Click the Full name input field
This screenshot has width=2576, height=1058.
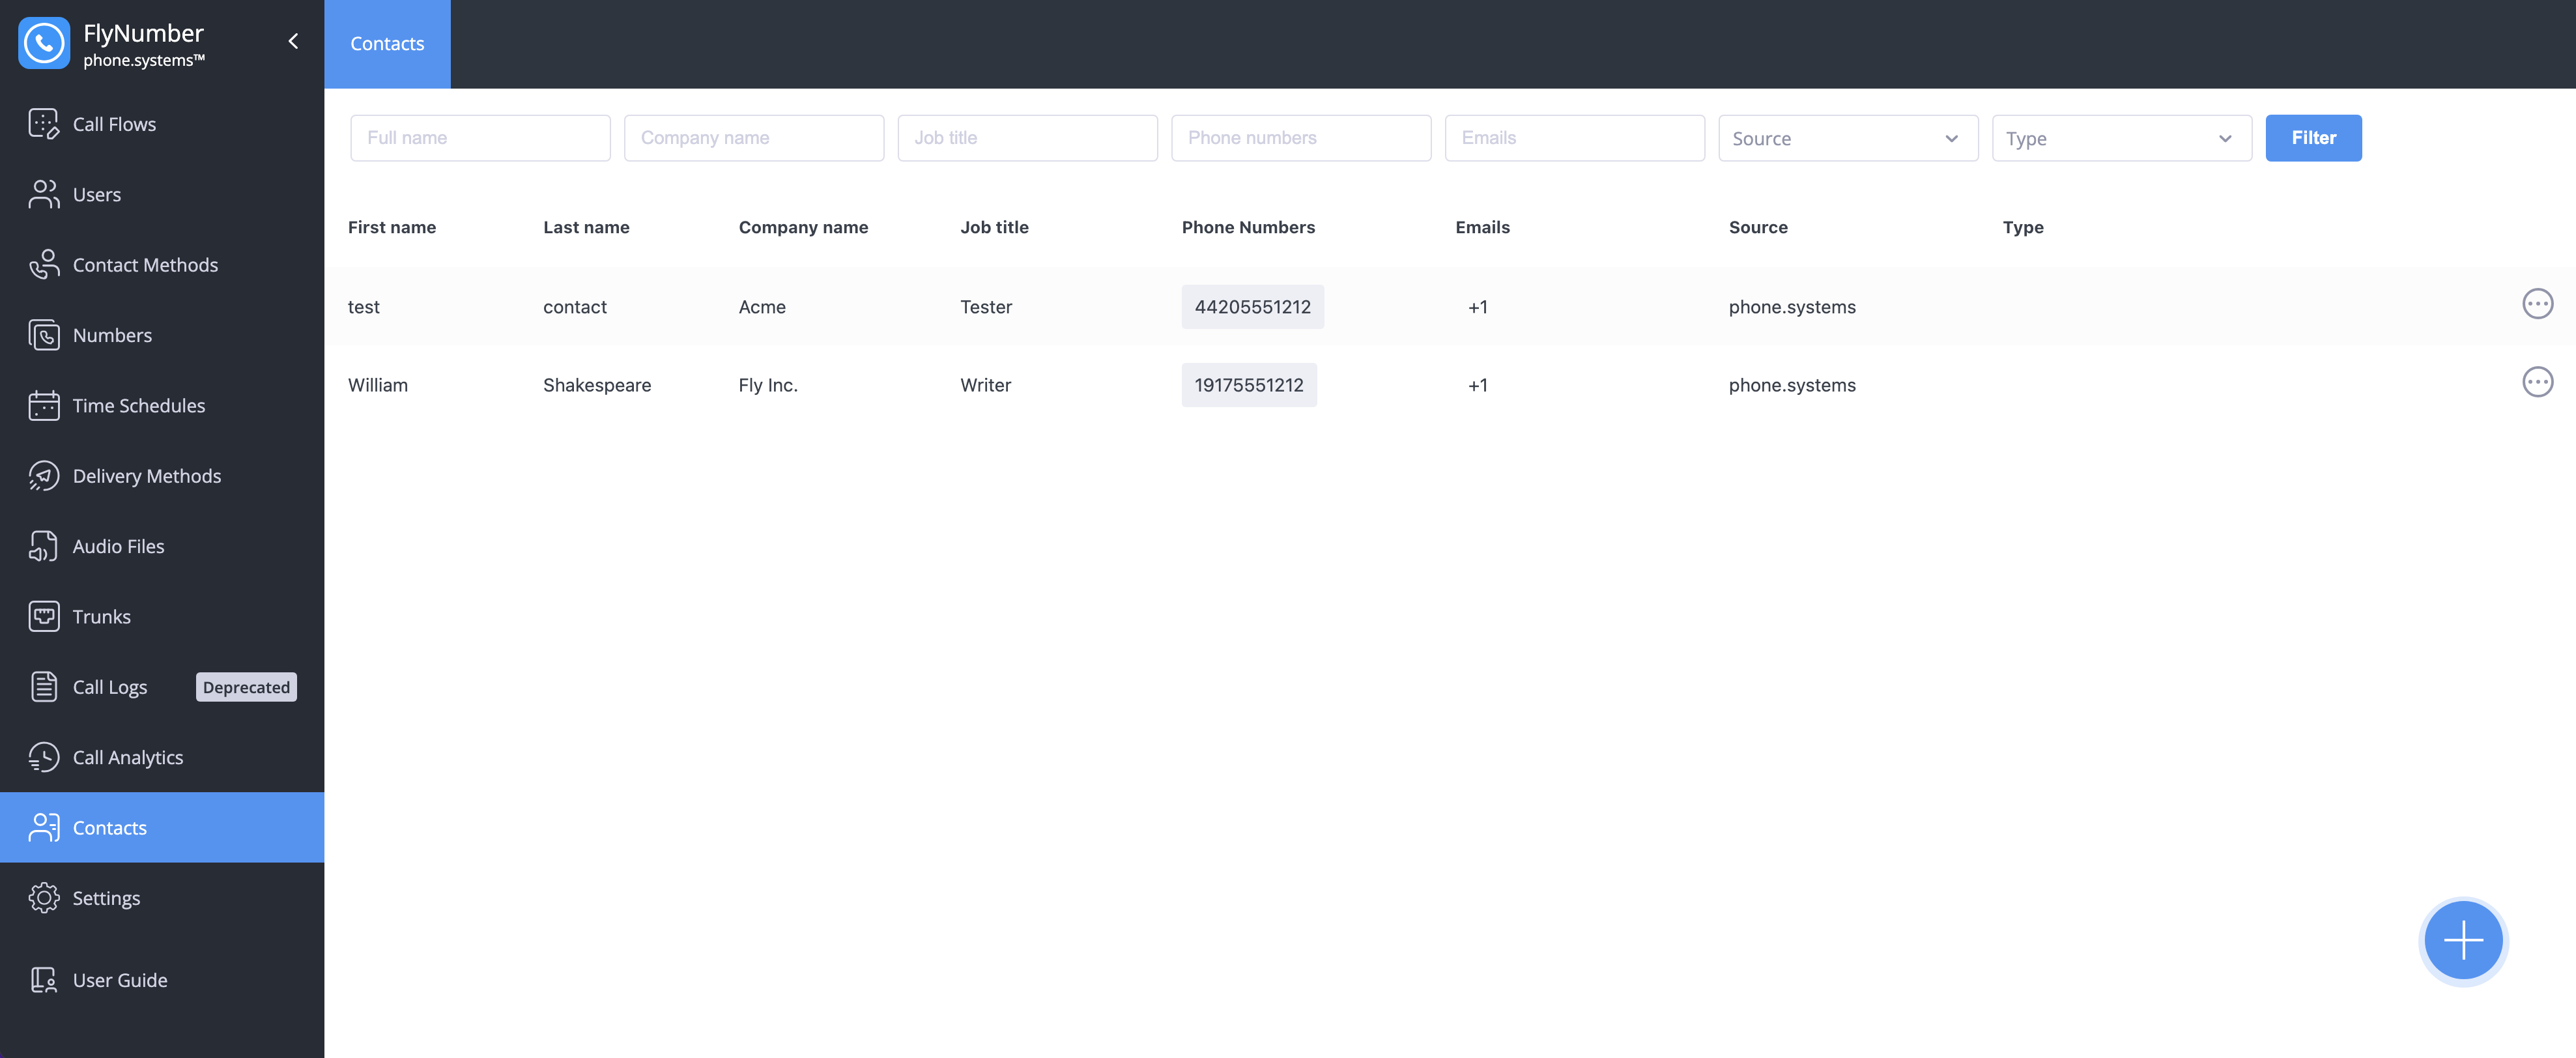pos(479,136)
